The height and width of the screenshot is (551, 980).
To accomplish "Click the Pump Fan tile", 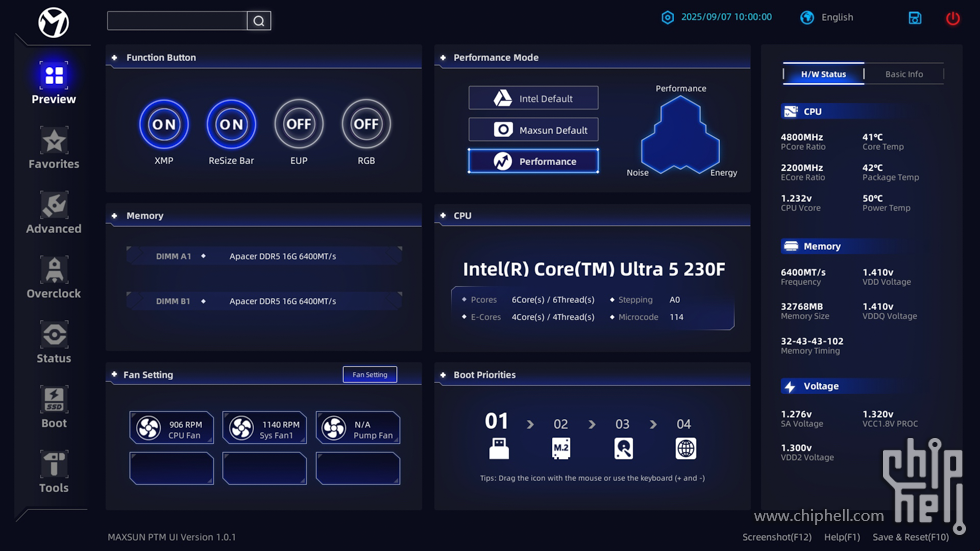I will (358, 428).
